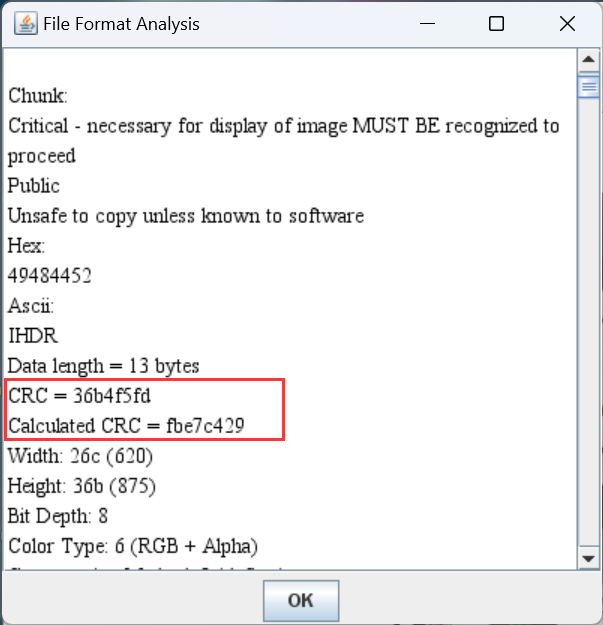Viewport: 603px width, 625px height.
Task: Click the Width: 26c (620) line
Action: click(x=80, y=456)
